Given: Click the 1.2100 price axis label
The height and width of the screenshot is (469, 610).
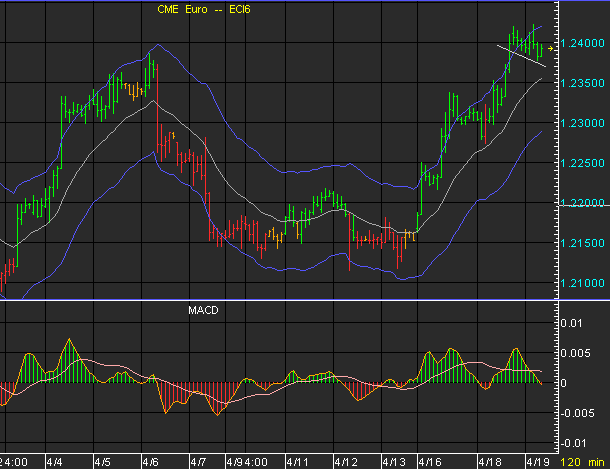Looking at the screenshot, I should [582, 284].
